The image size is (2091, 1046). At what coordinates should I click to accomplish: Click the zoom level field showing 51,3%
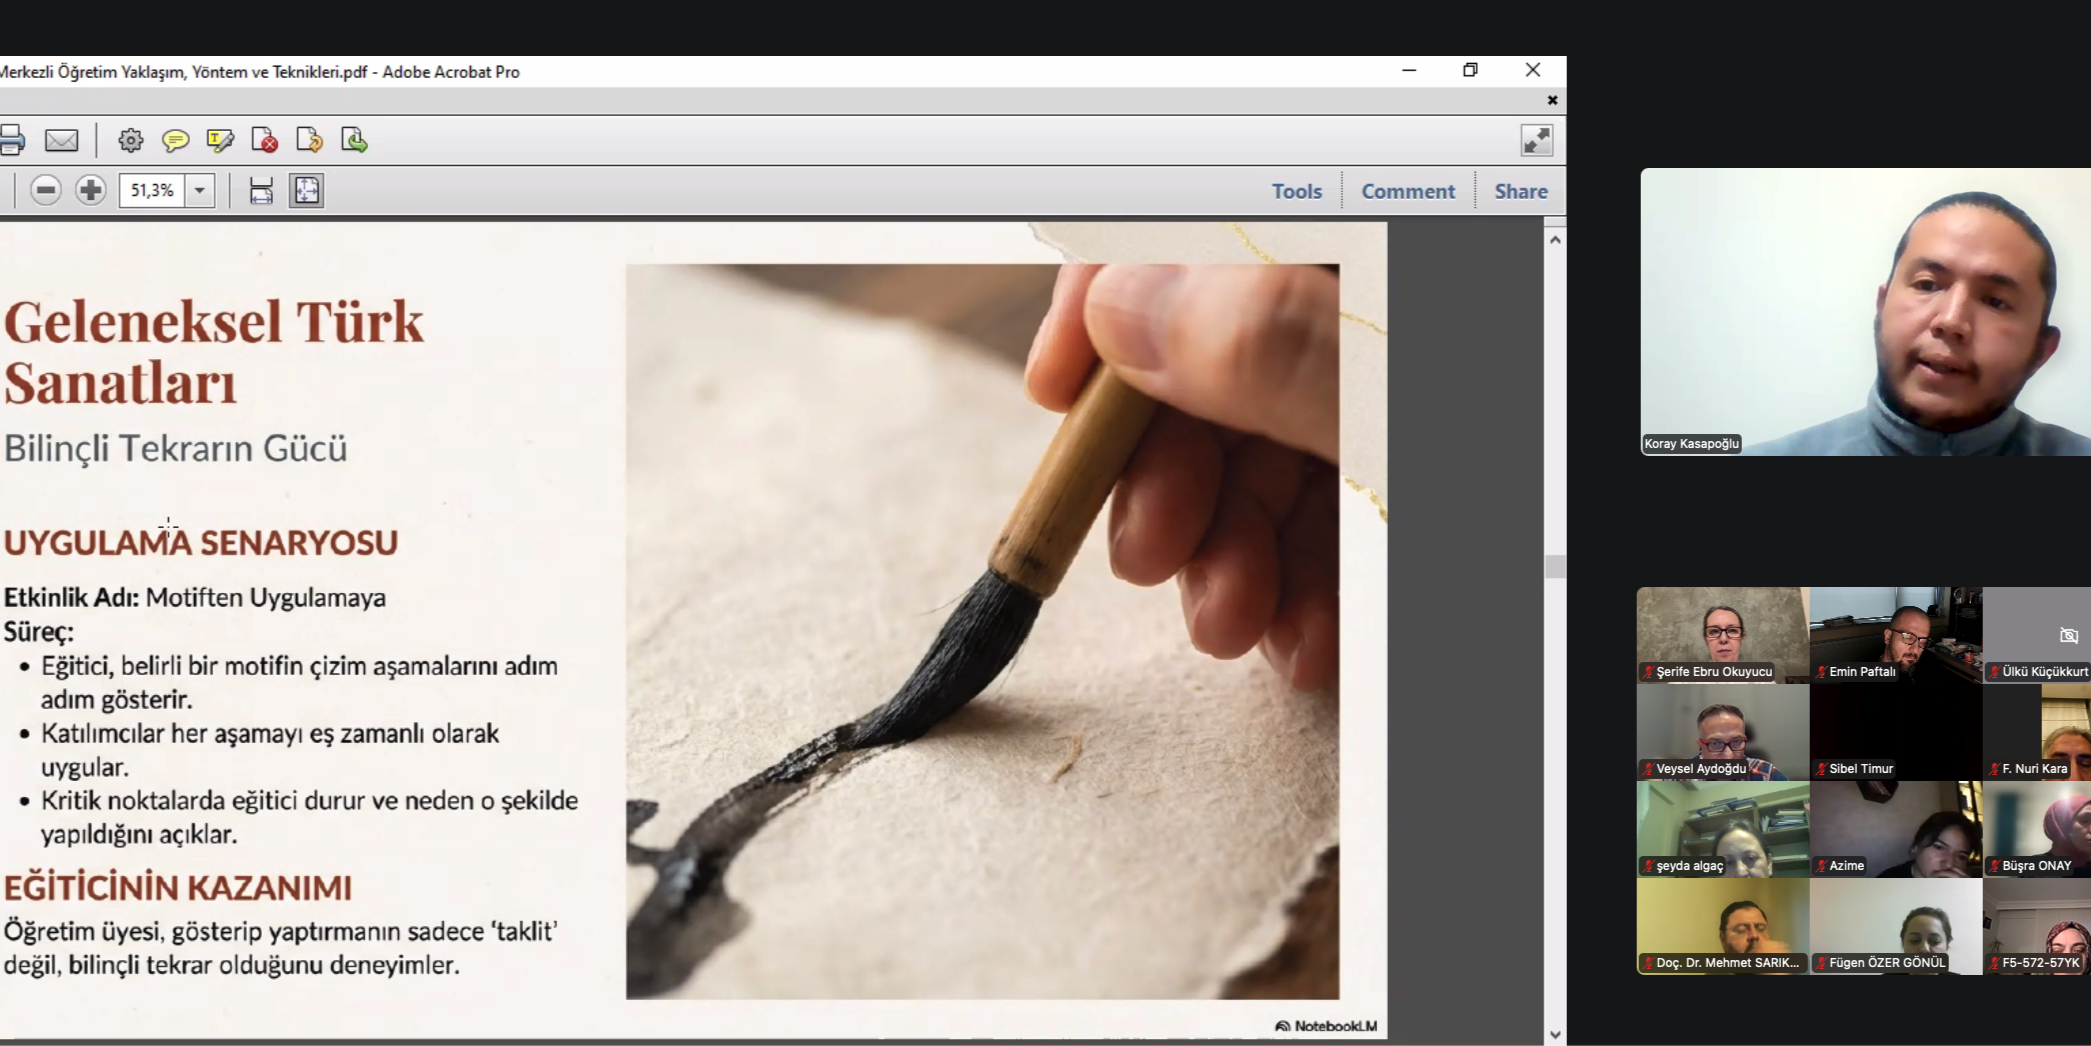pos(152,190)
